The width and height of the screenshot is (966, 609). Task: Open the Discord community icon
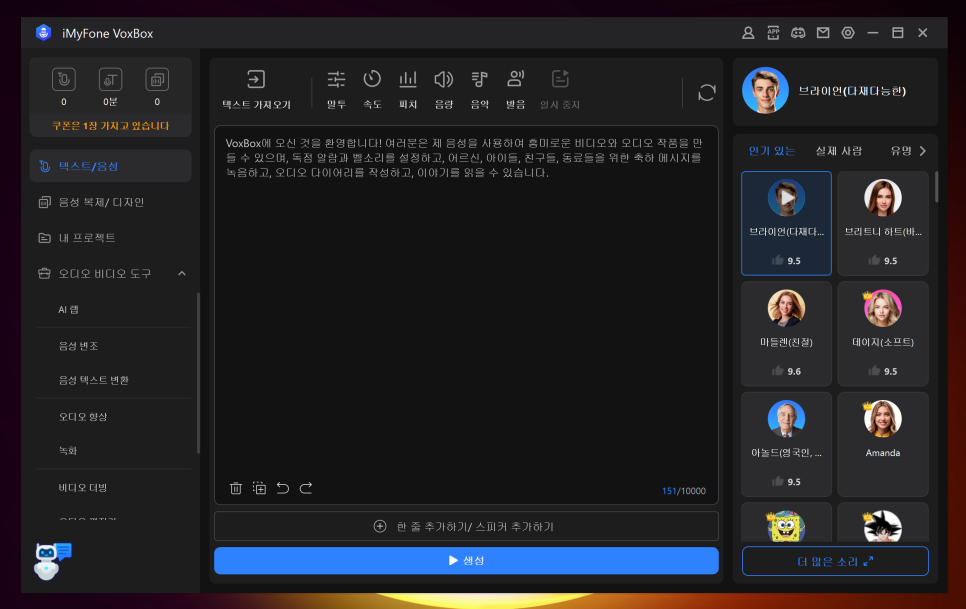798,33
